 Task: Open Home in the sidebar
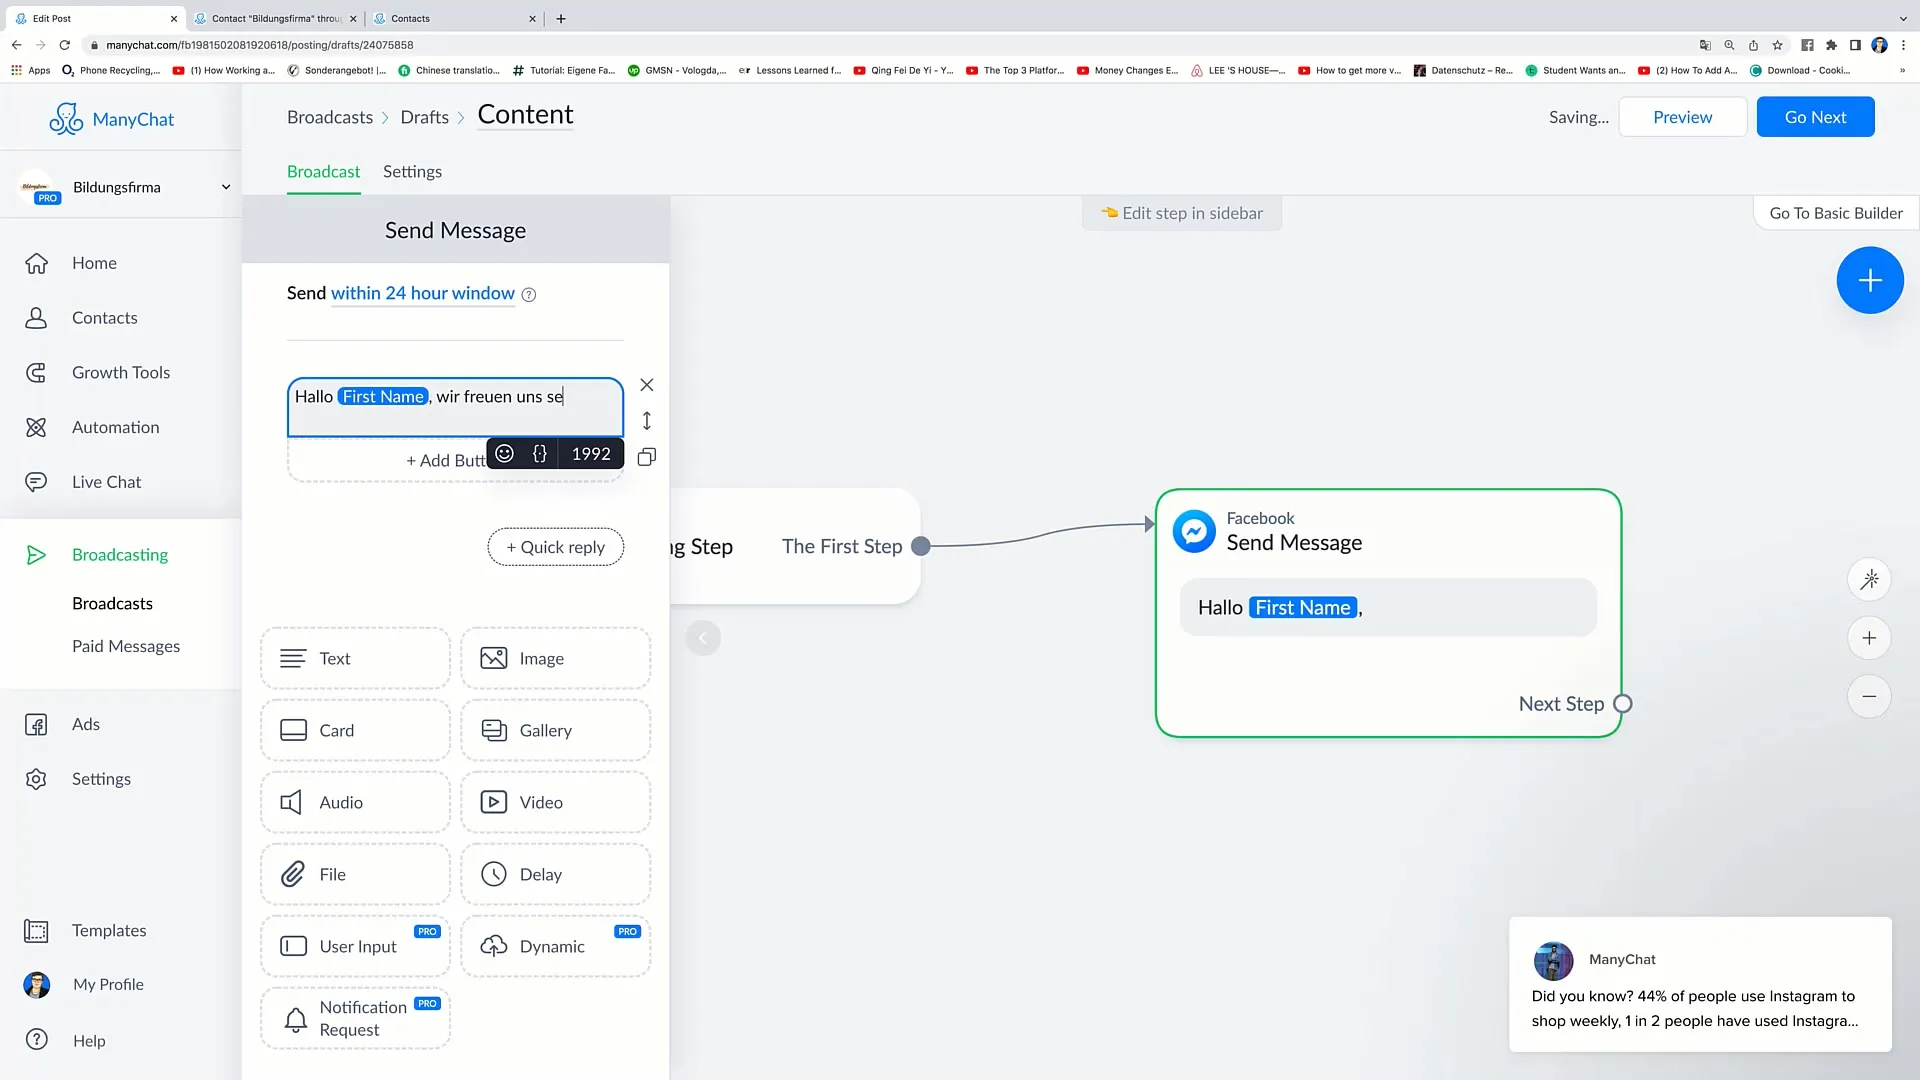(x=94, y=263)
